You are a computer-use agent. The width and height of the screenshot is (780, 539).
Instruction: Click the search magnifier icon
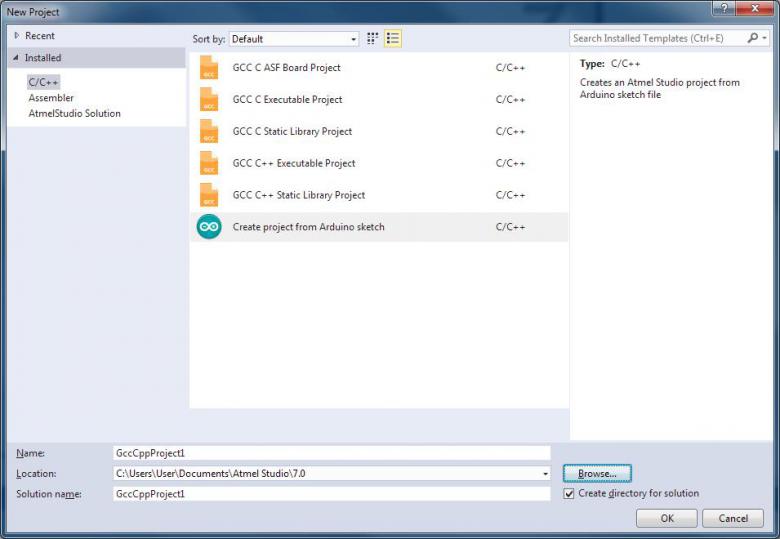tap(753, 38)
